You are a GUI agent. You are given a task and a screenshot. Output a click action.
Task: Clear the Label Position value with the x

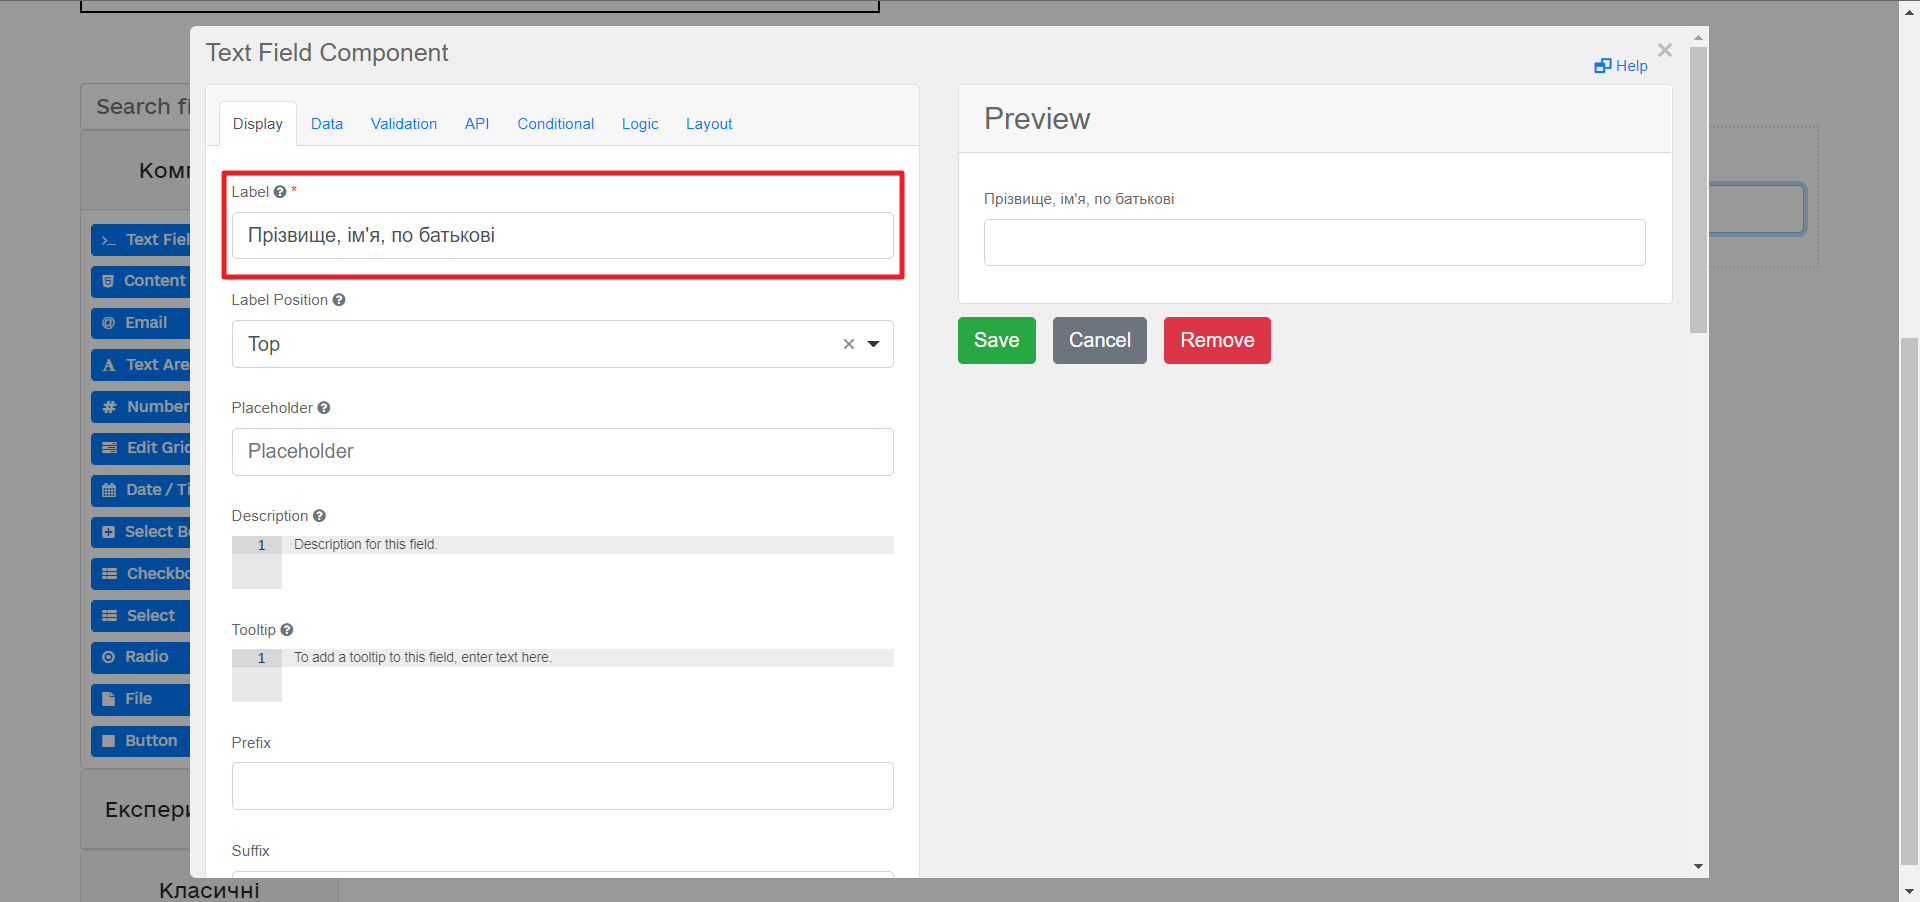point(848,344)
